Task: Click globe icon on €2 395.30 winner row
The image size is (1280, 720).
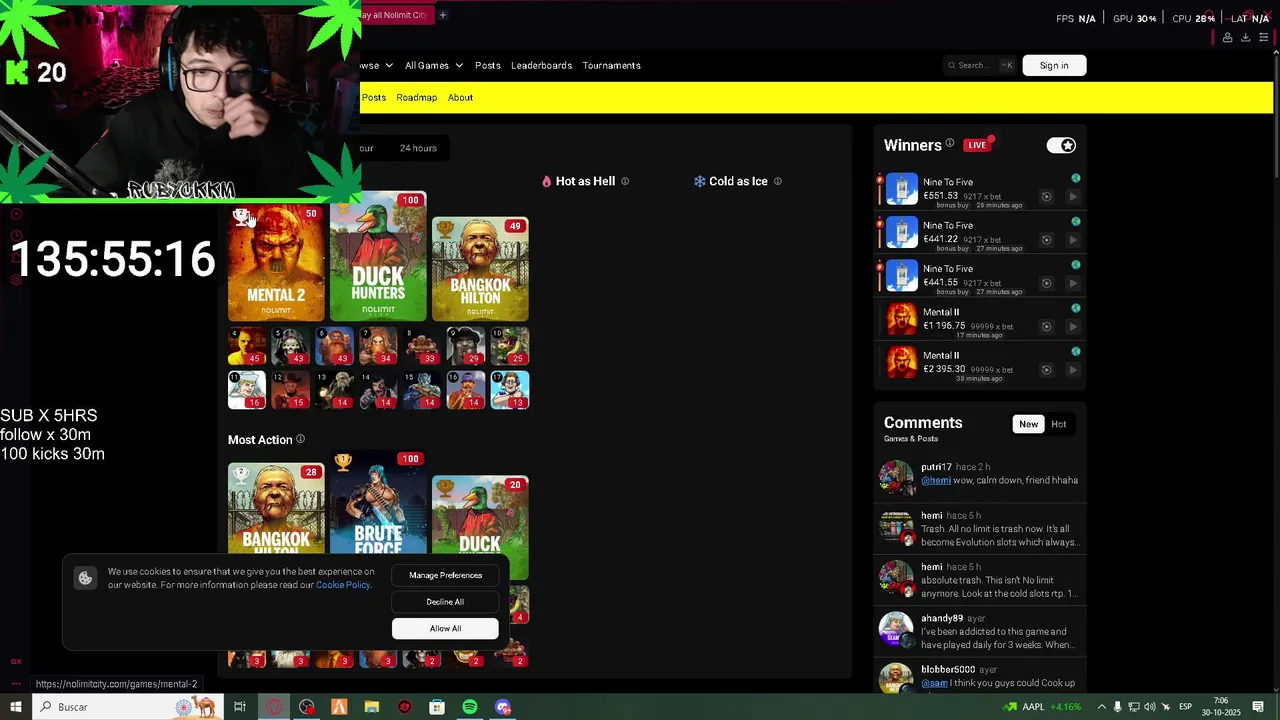Action: coord(1076,351)
